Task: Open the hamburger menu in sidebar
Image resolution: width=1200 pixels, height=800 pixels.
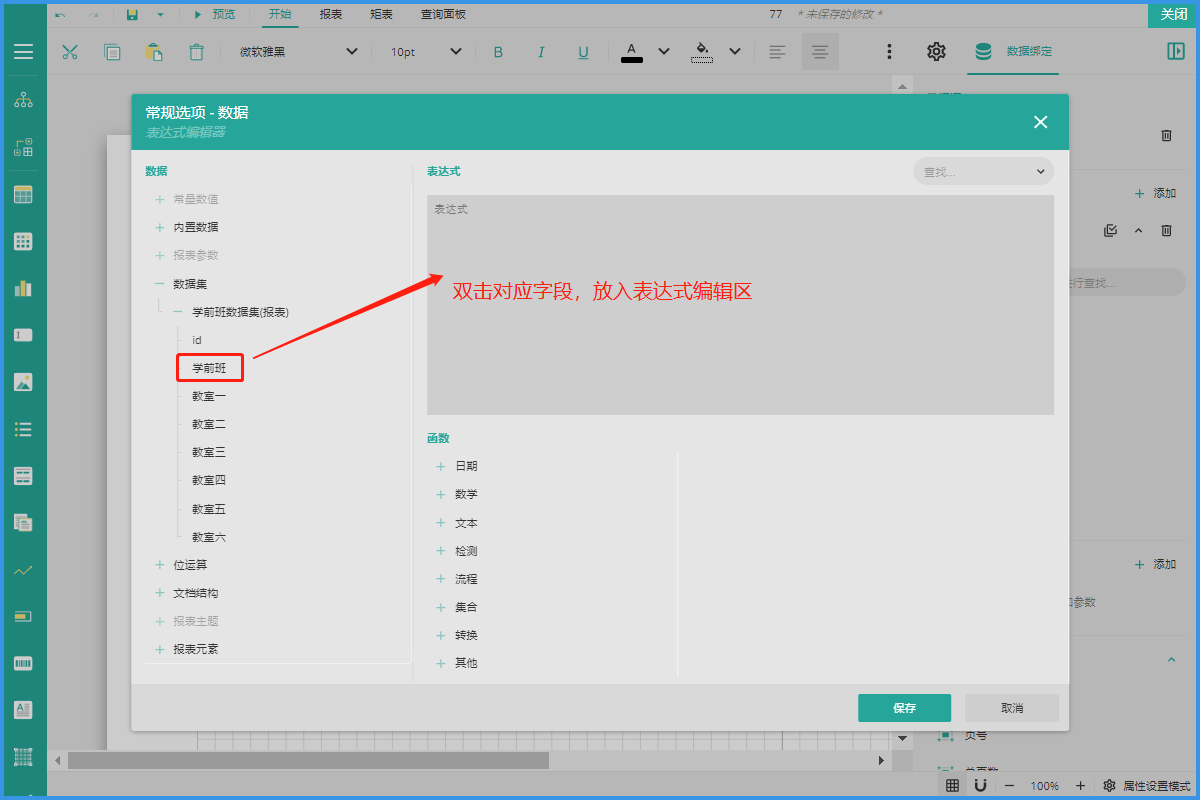Action: (23, 52)
